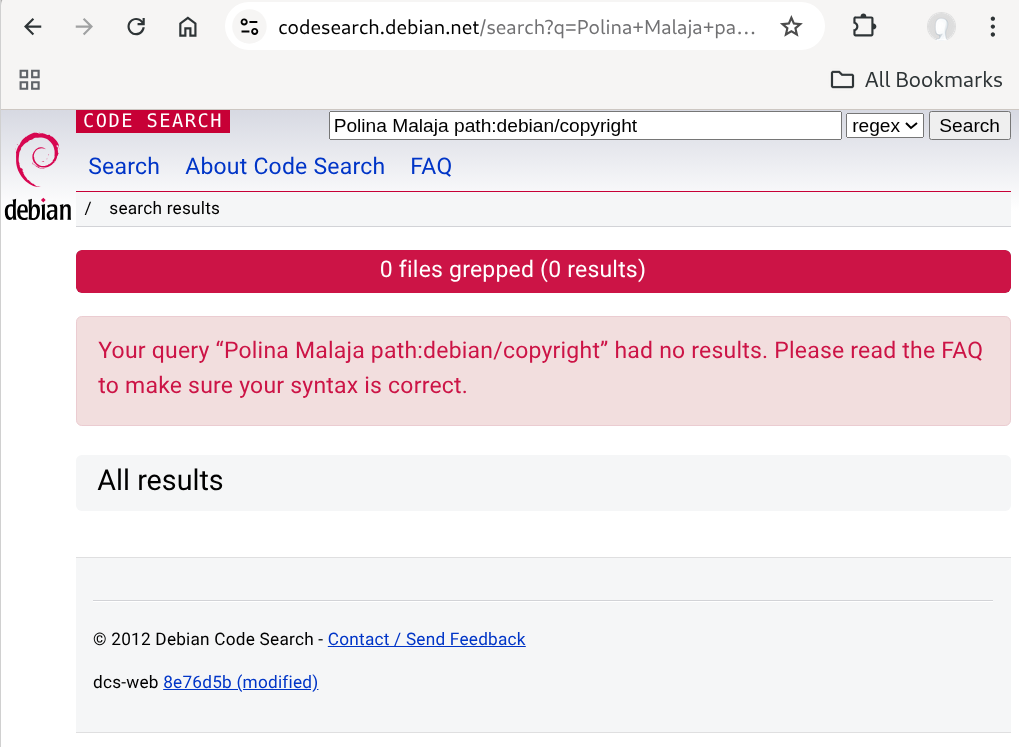Reload the current page
The image size is (1019, 747).
coord(136,27)
